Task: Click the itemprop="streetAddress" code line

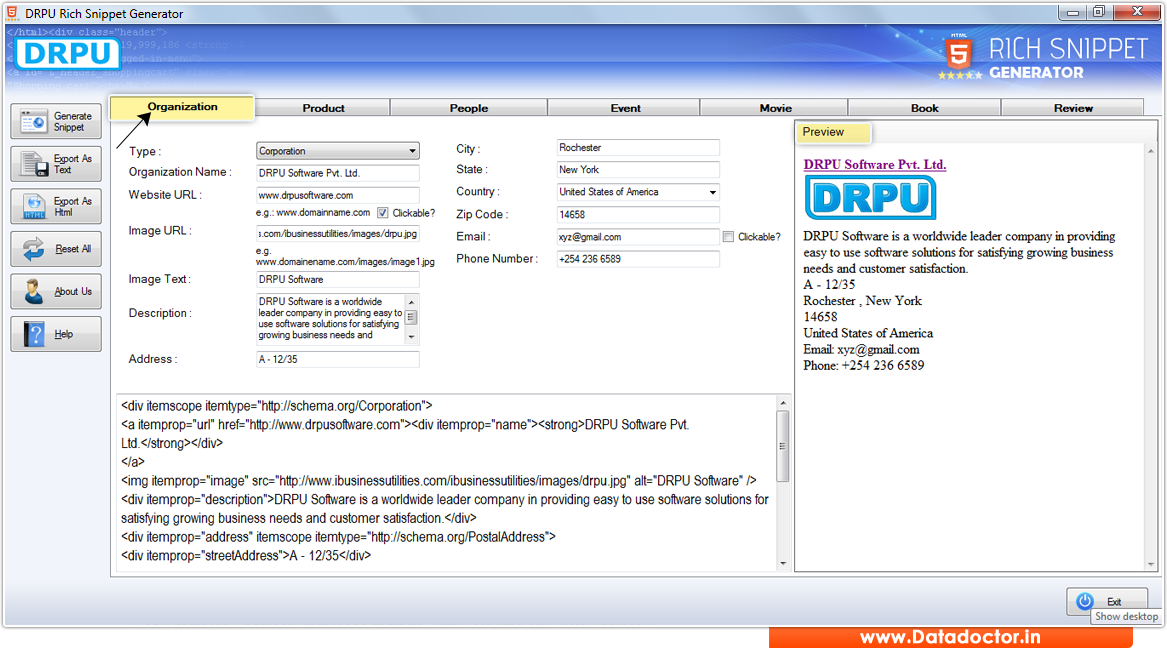Action: click(x=246, y=556)
